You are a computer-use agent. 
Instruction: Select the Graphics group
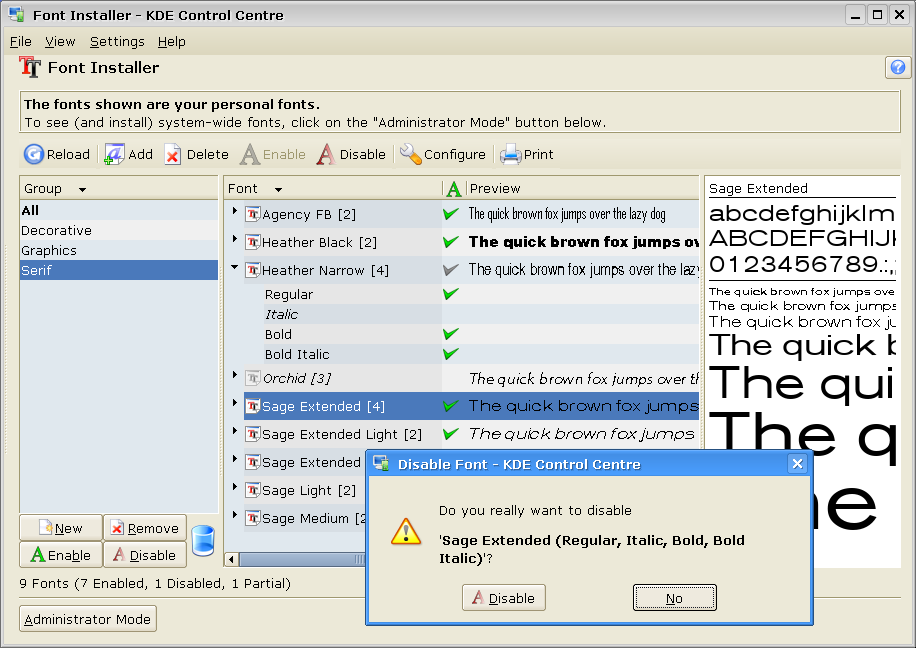click(119, 250)
